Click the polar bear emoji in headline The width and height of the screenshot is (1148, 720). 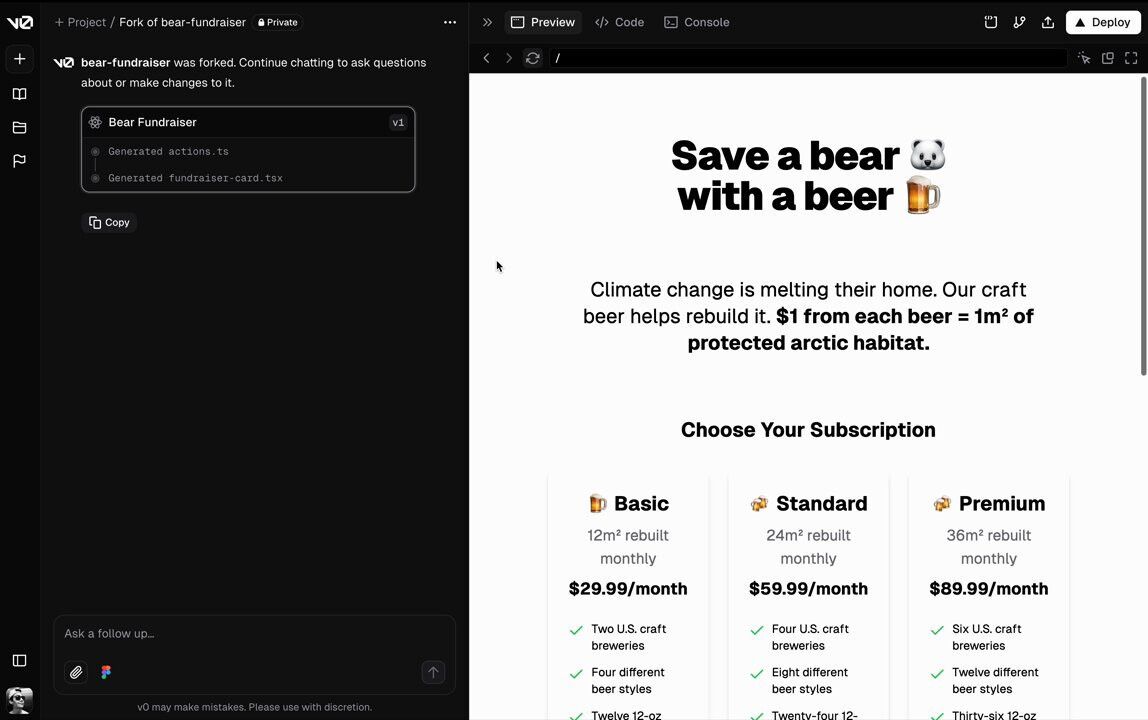click(928, 155)
